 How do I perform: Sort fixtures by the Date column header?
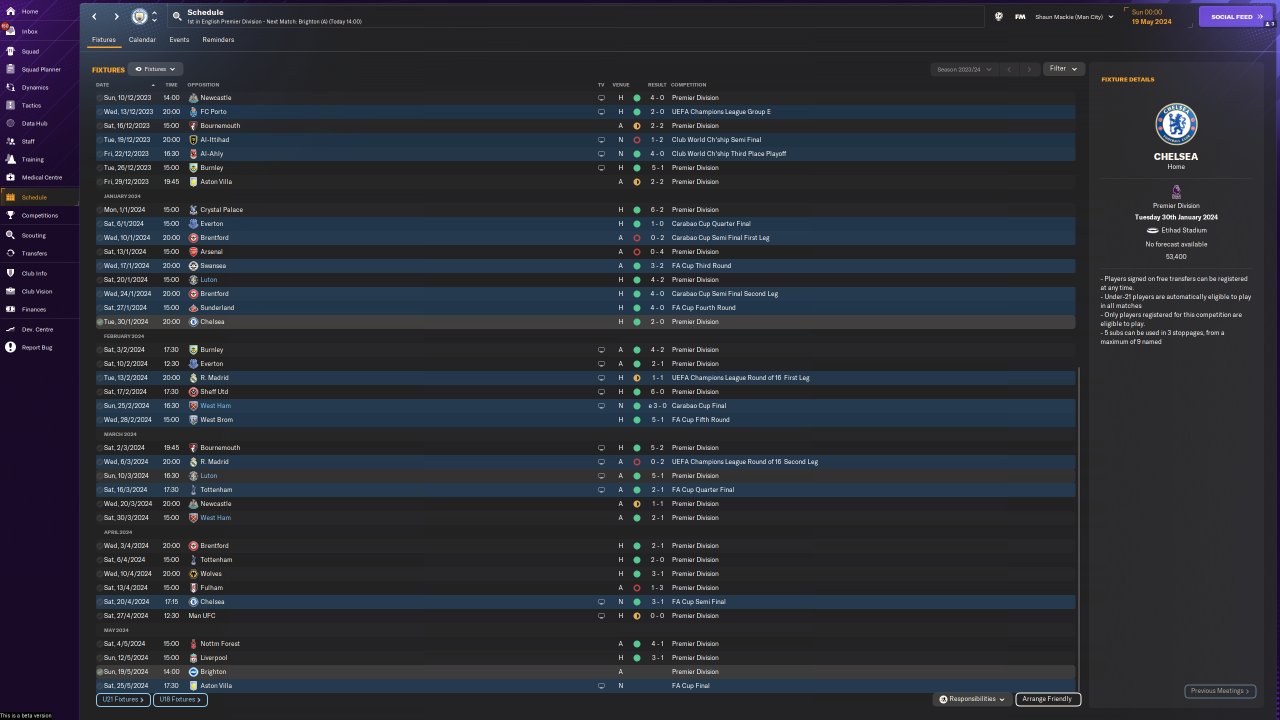pyautogui.click(x=103, y=85)
